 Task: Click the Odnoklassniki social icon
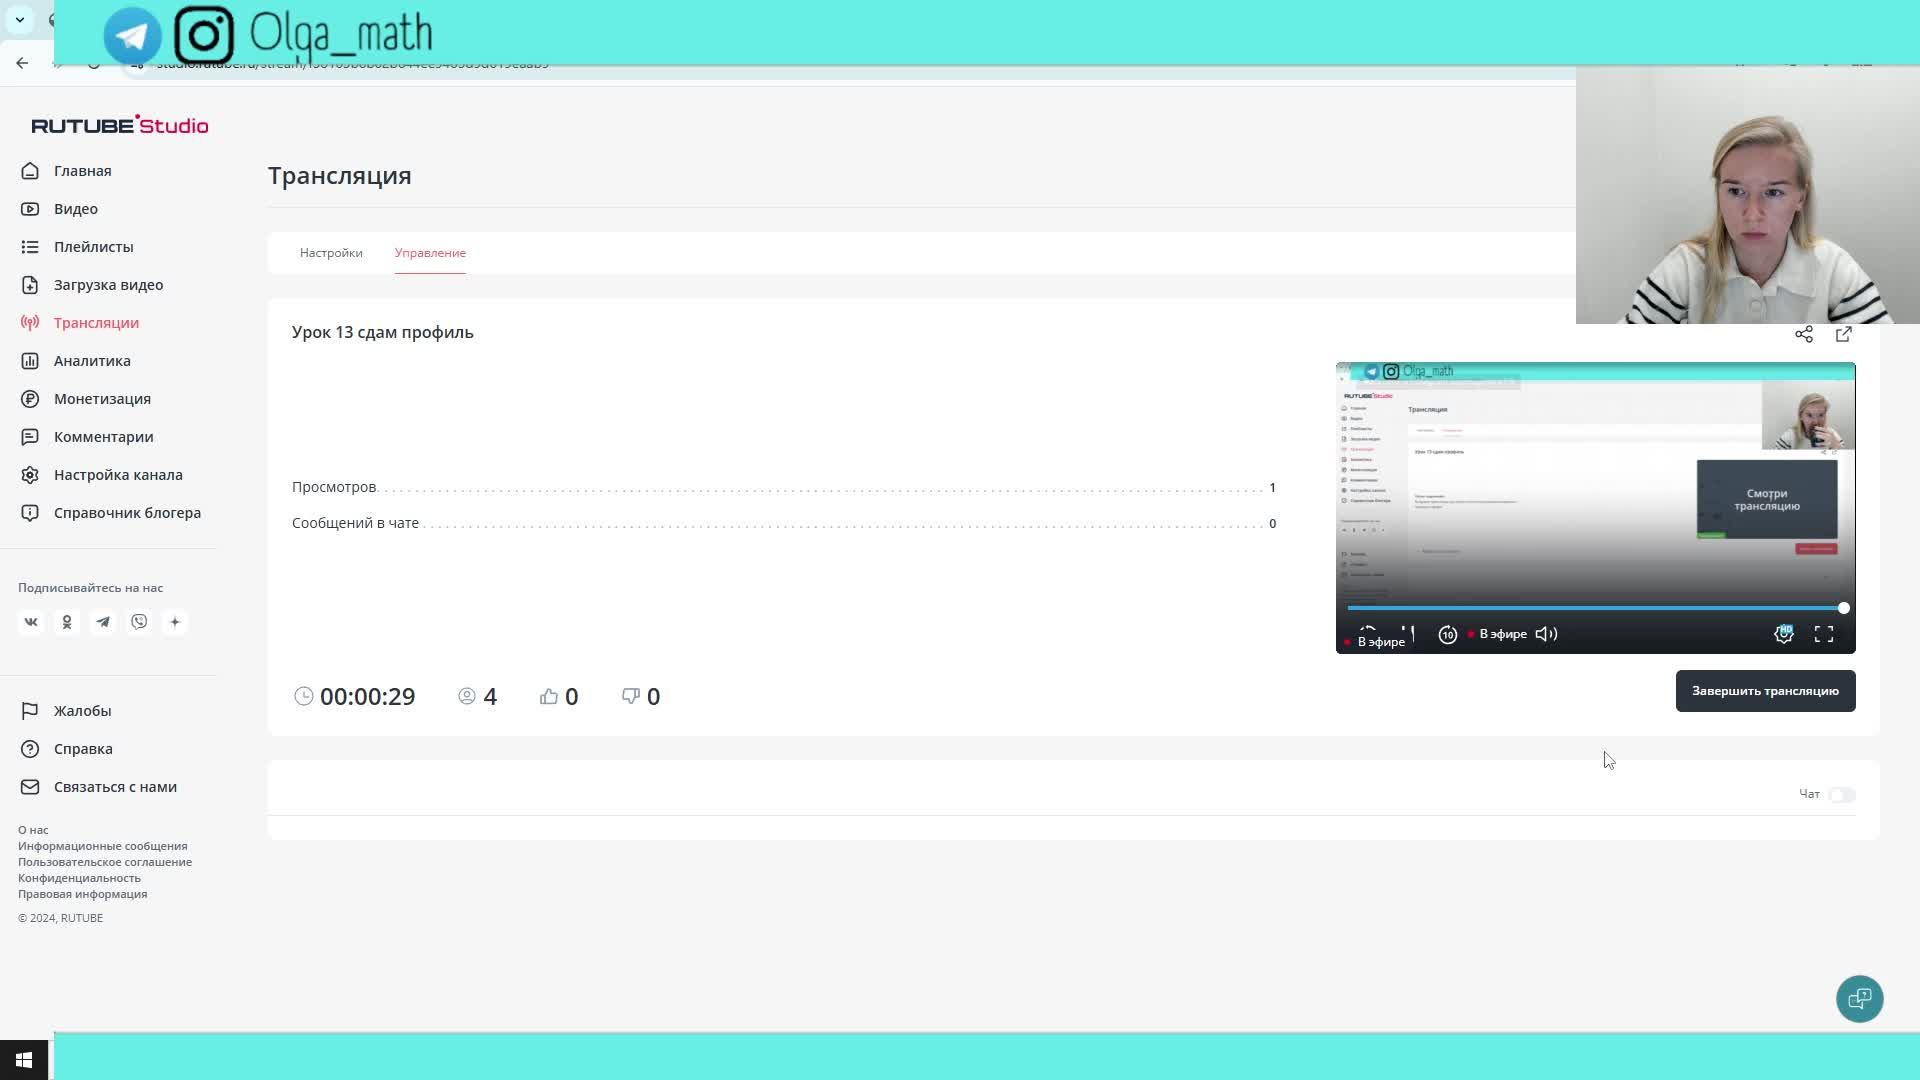pos(67,622)
